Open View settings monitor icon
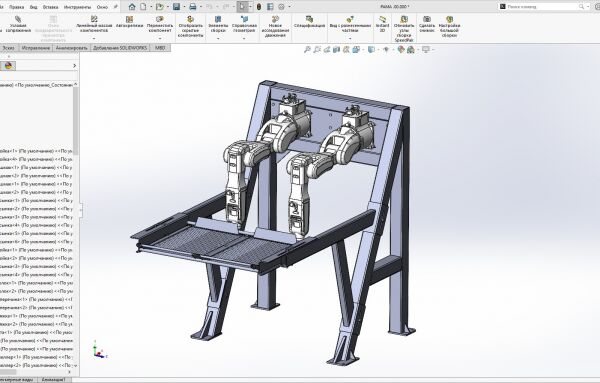This screenshot has width=600, height=383. [x=426, y=49]
